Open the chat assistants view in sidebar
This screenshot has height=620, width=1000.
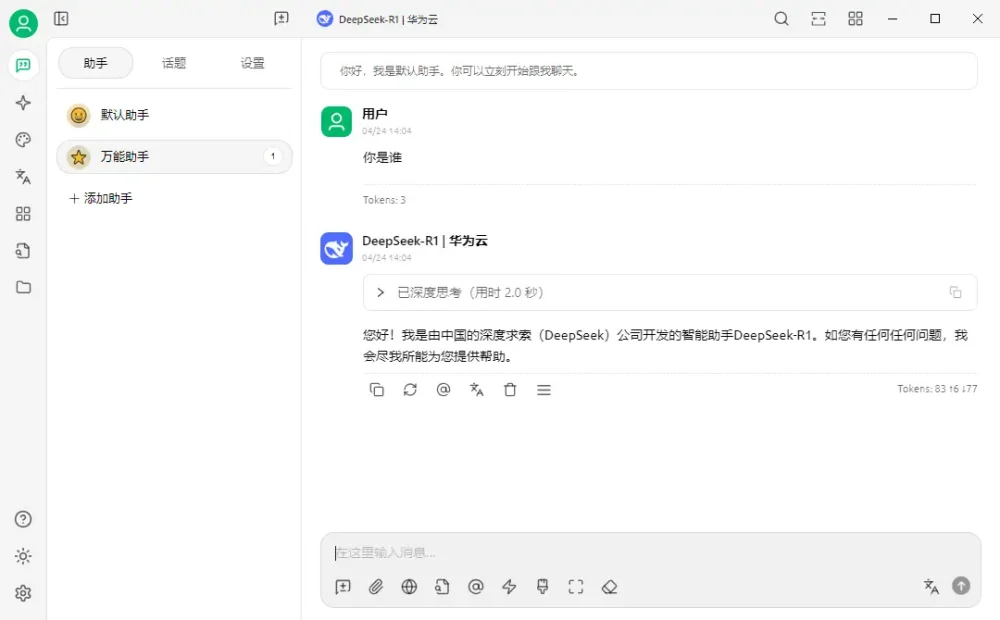pyautogui.click(x=24, y=65)
